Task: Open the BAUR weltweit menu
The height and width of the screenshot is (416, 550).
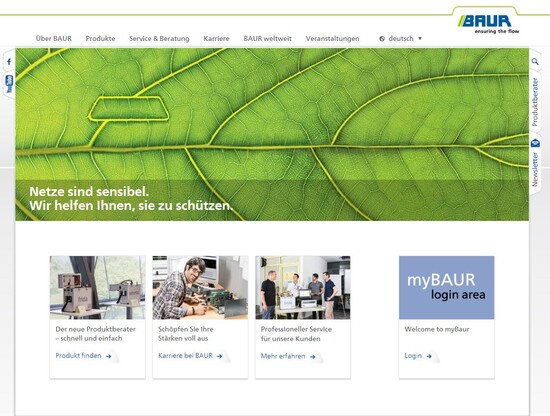Action: click(x=268, y=39)
